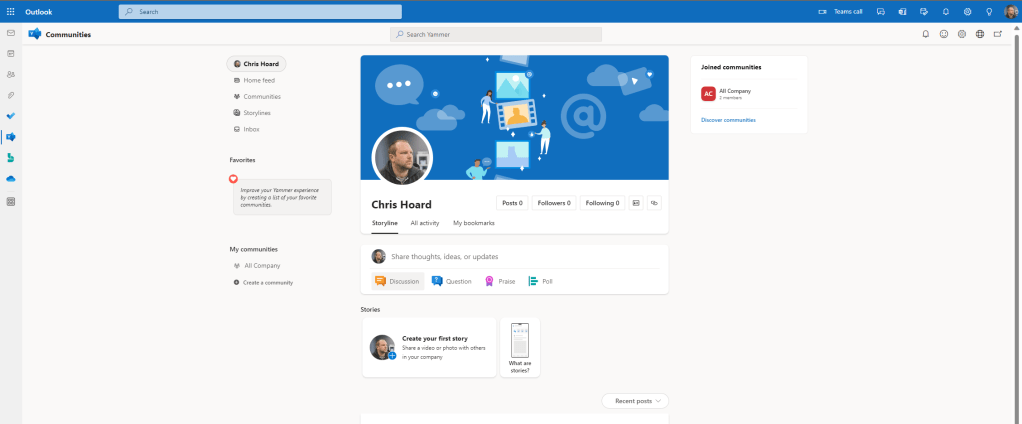
Task: Click the copy profile link icon
Action: point(654,203)
